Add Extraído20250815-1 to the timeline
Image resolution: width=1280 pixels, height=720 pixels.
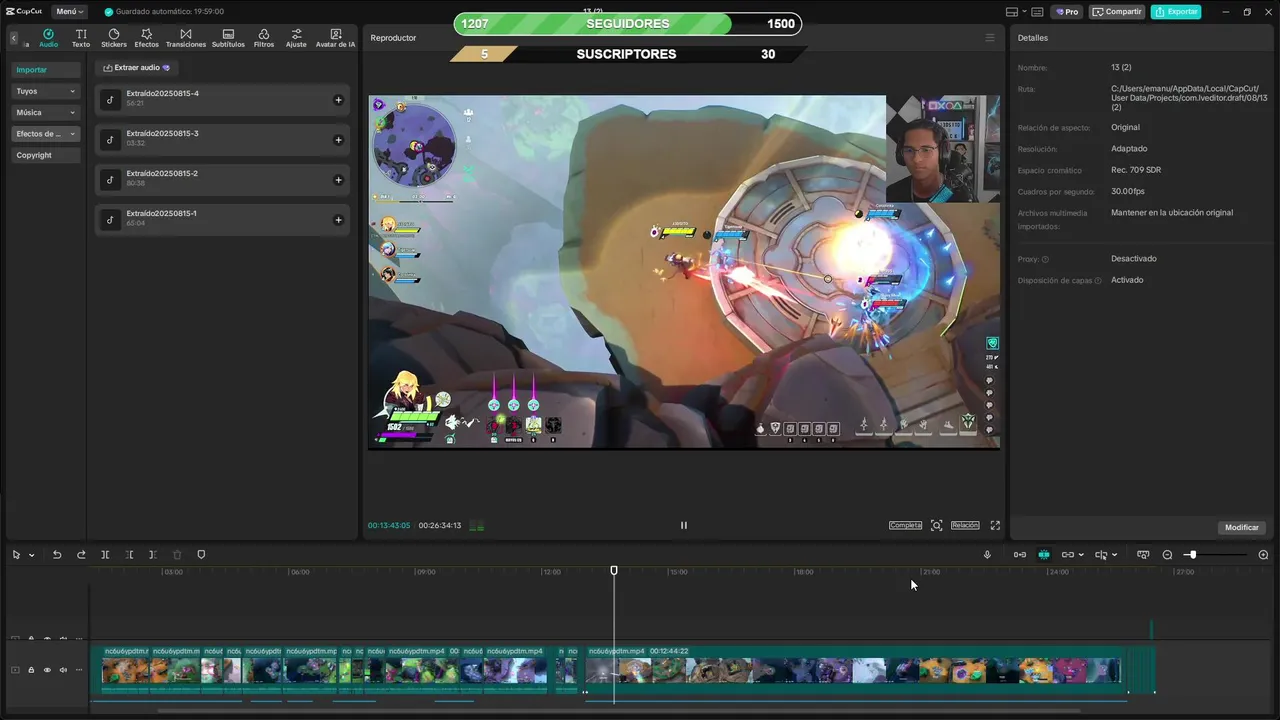point(338,220)
